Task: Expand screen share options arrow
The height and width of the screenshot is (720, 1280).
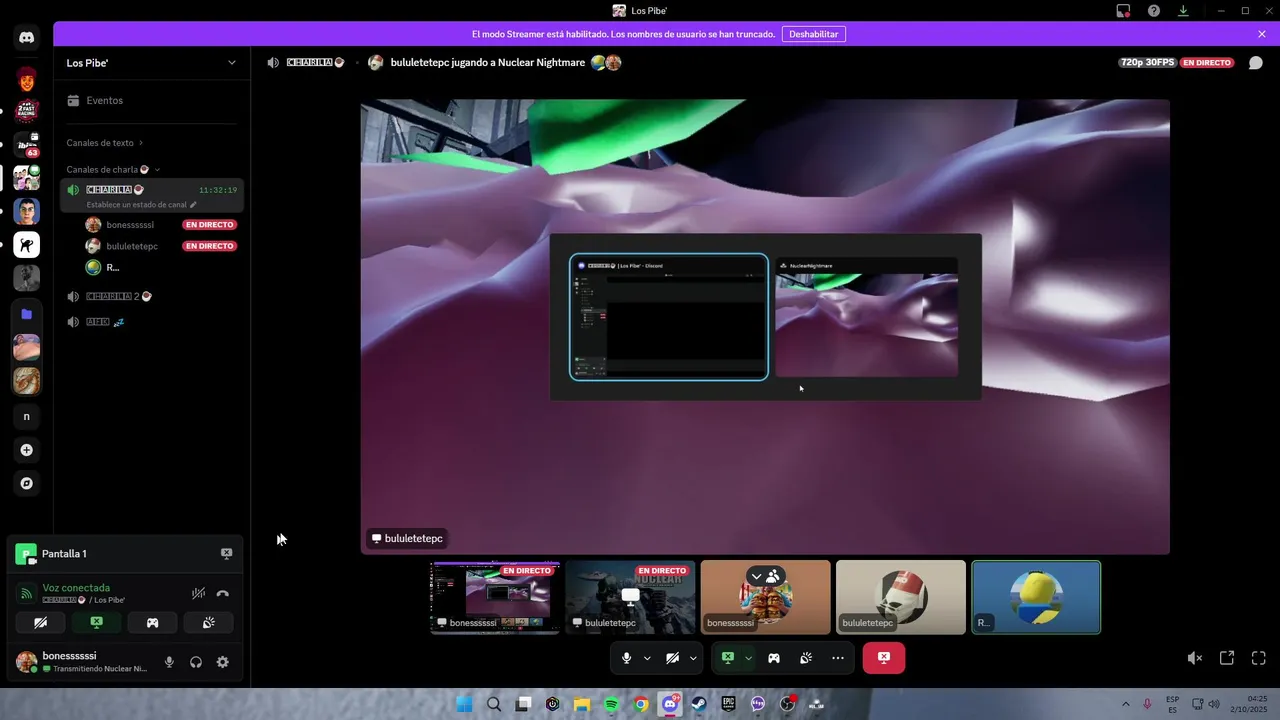Action: pyautogui.click(x=748, y=658)
